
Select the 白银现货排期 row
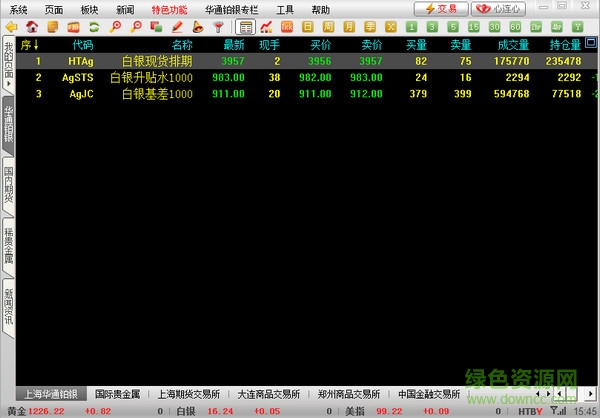coord(307,61)
